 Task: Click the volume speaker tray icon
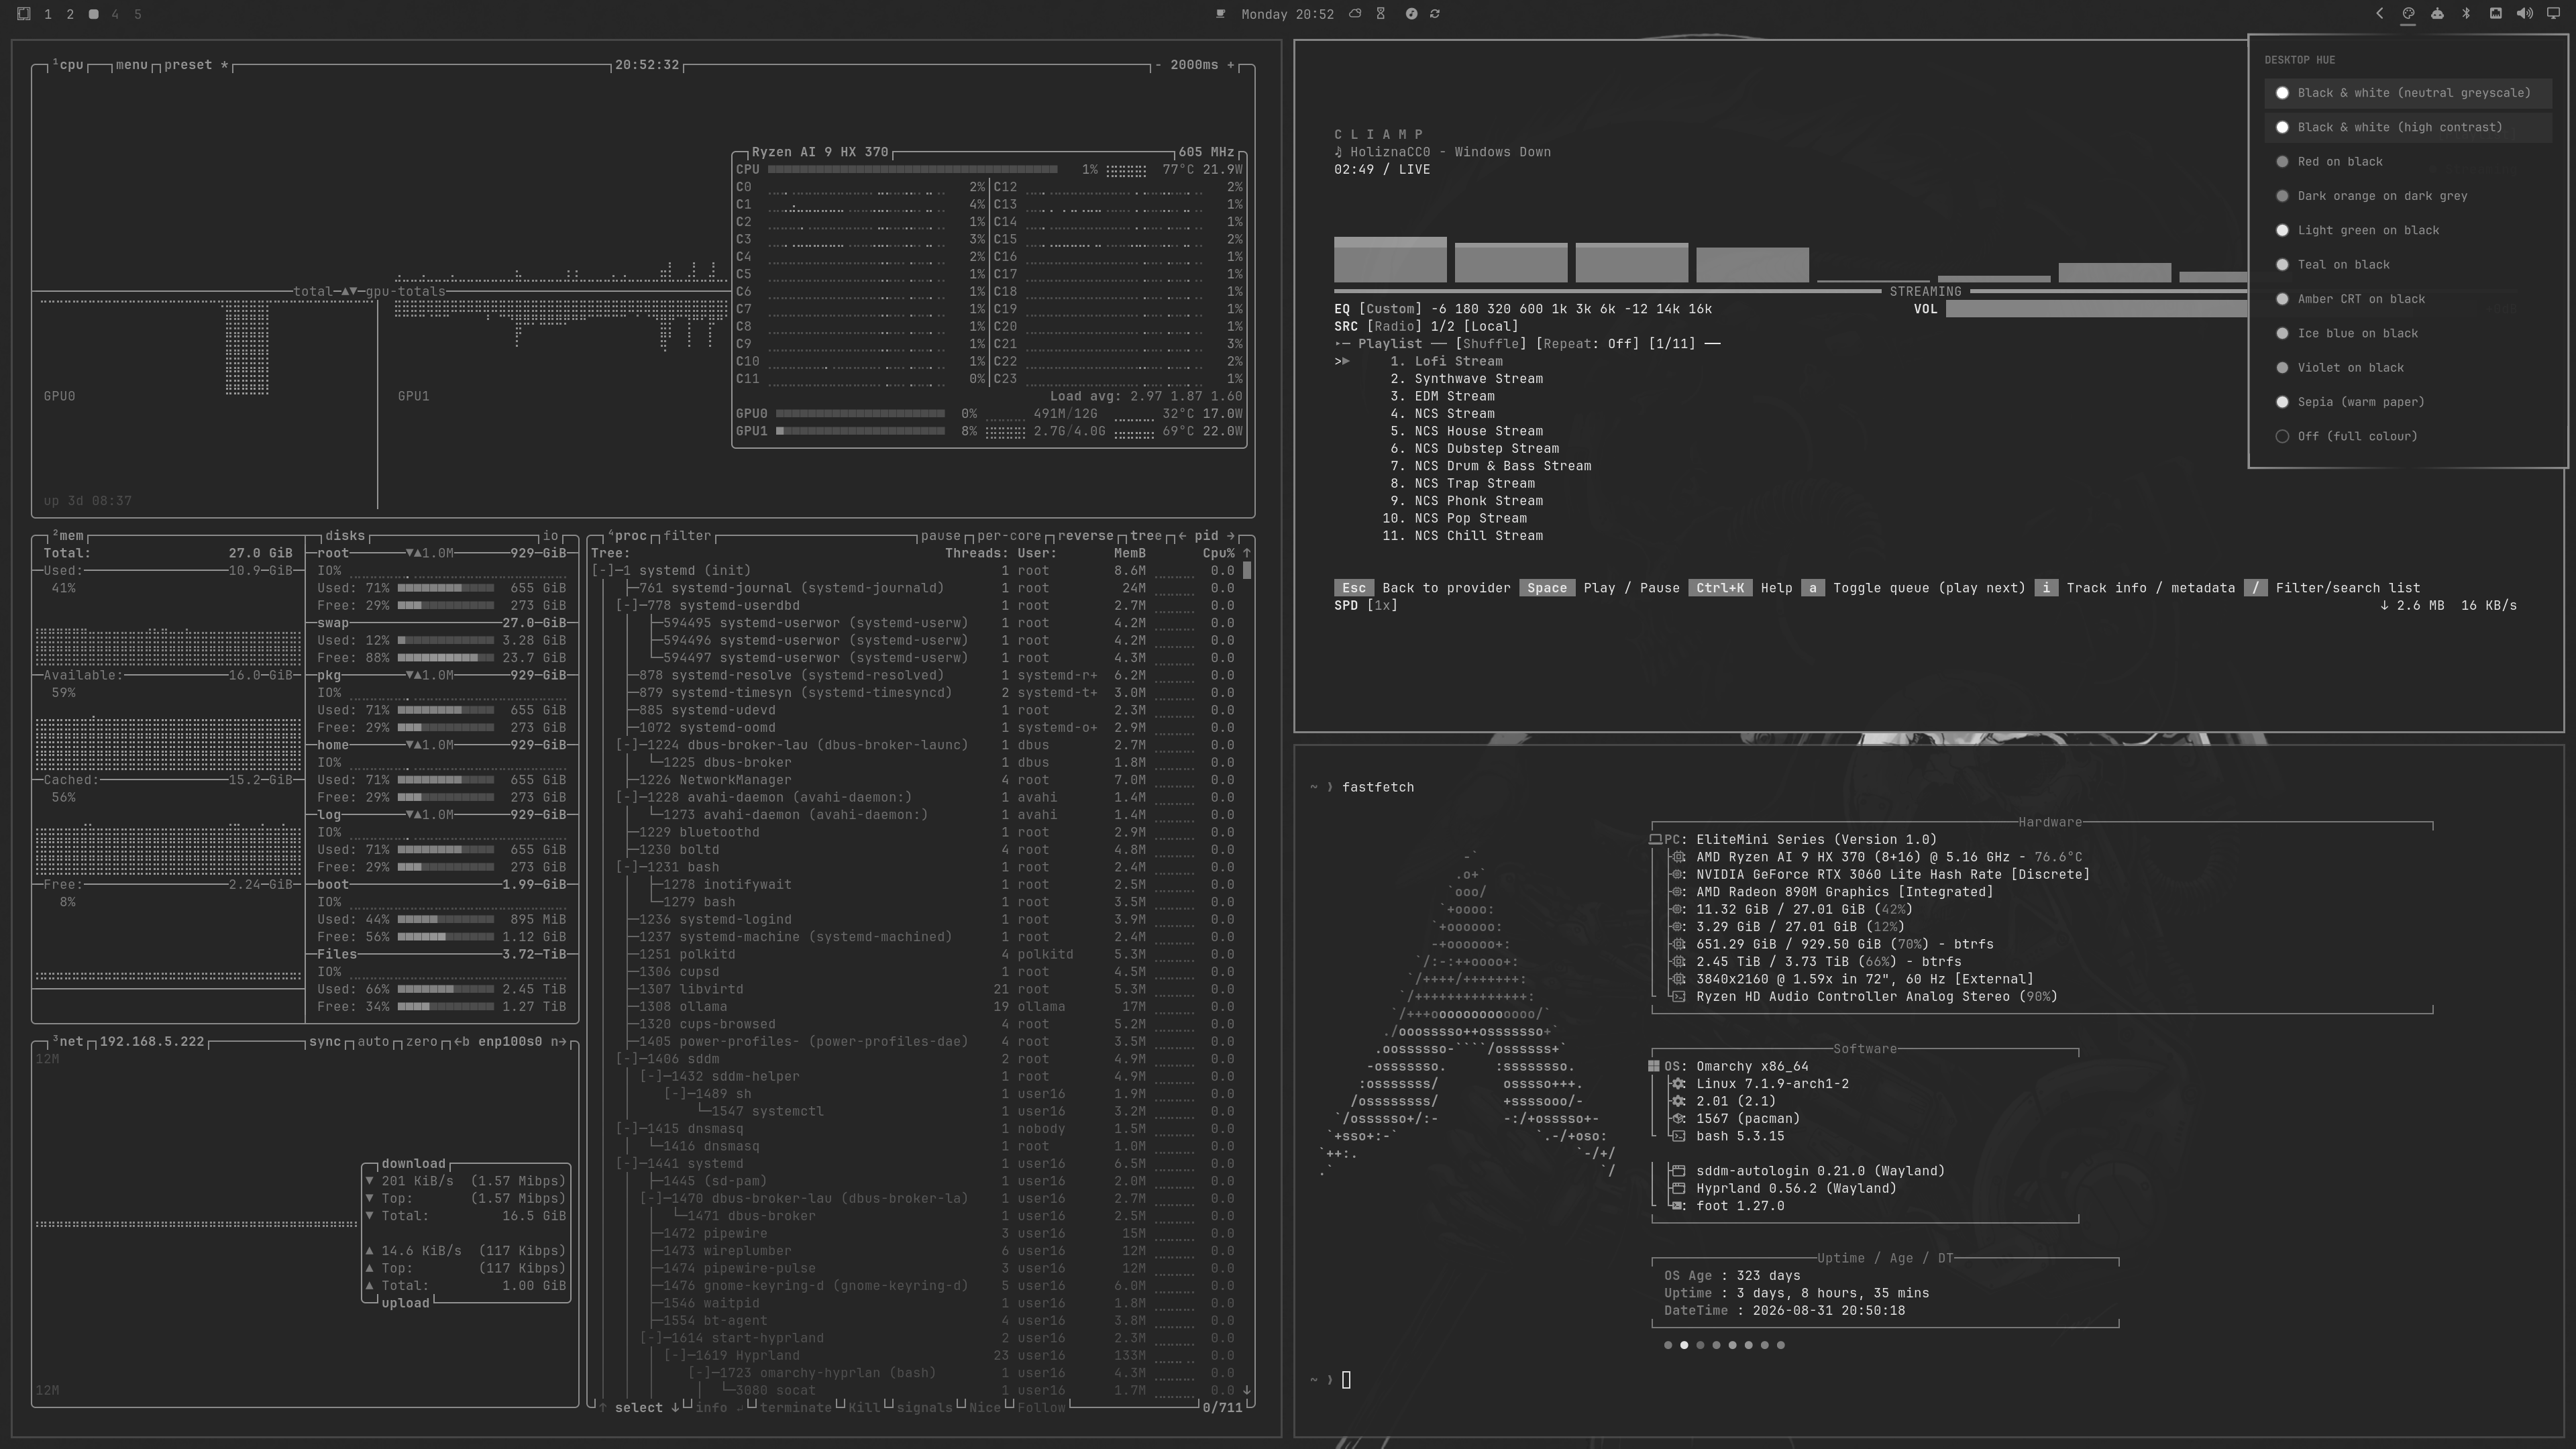(x=2524, y=14)
